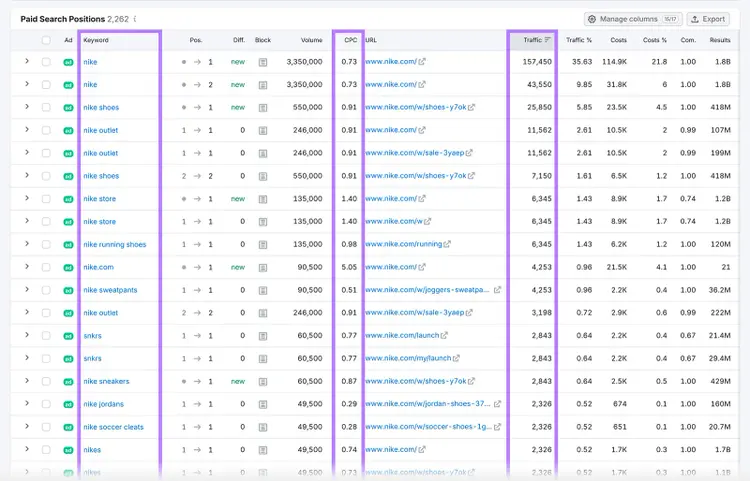Click the nike.com keyword link
Viewport: 750px width, 481px height.
[x=99, y=267]
